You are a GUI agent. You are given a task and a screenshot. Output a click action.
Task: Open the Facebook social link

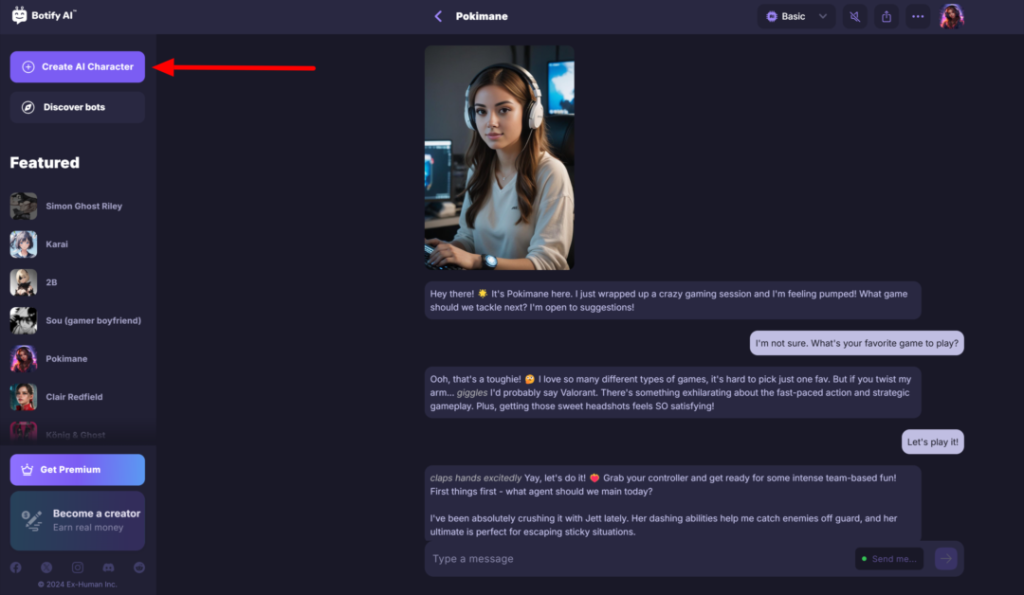point(16,568)
